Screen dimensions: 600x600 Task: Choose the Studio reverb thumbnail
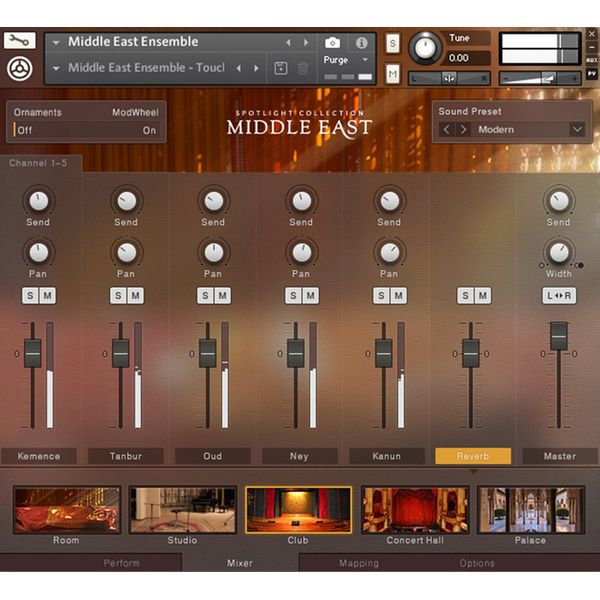click(x=183, y=510)
